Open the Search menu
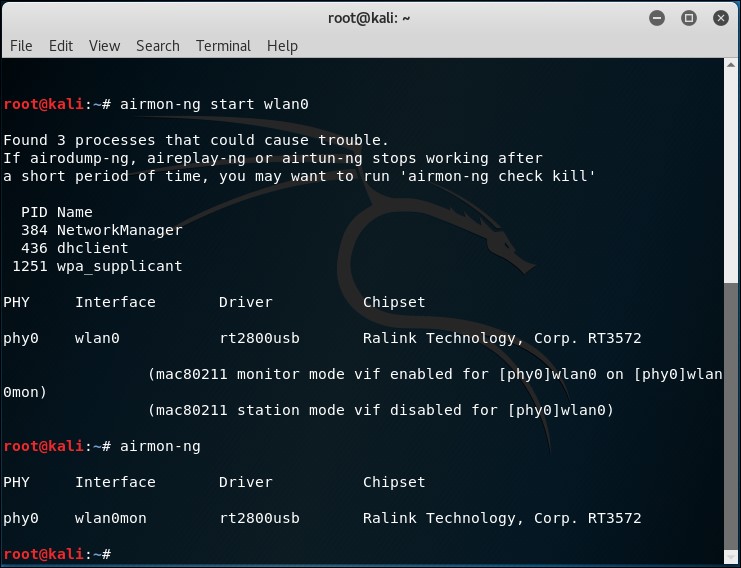This screenshot has height=568, width=741. pos(158,46)
